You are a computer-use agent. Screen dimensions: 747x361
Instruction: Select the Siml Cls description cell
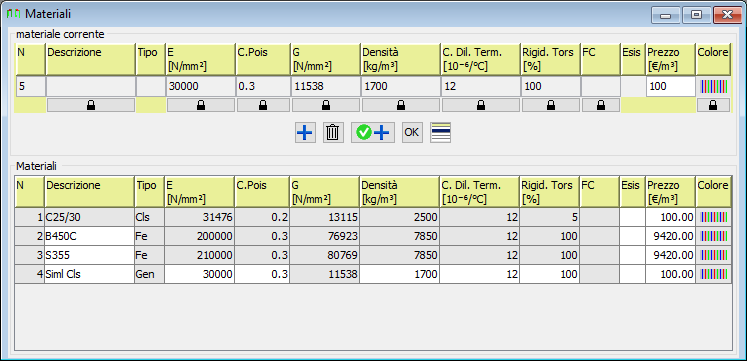pos(90,274)
